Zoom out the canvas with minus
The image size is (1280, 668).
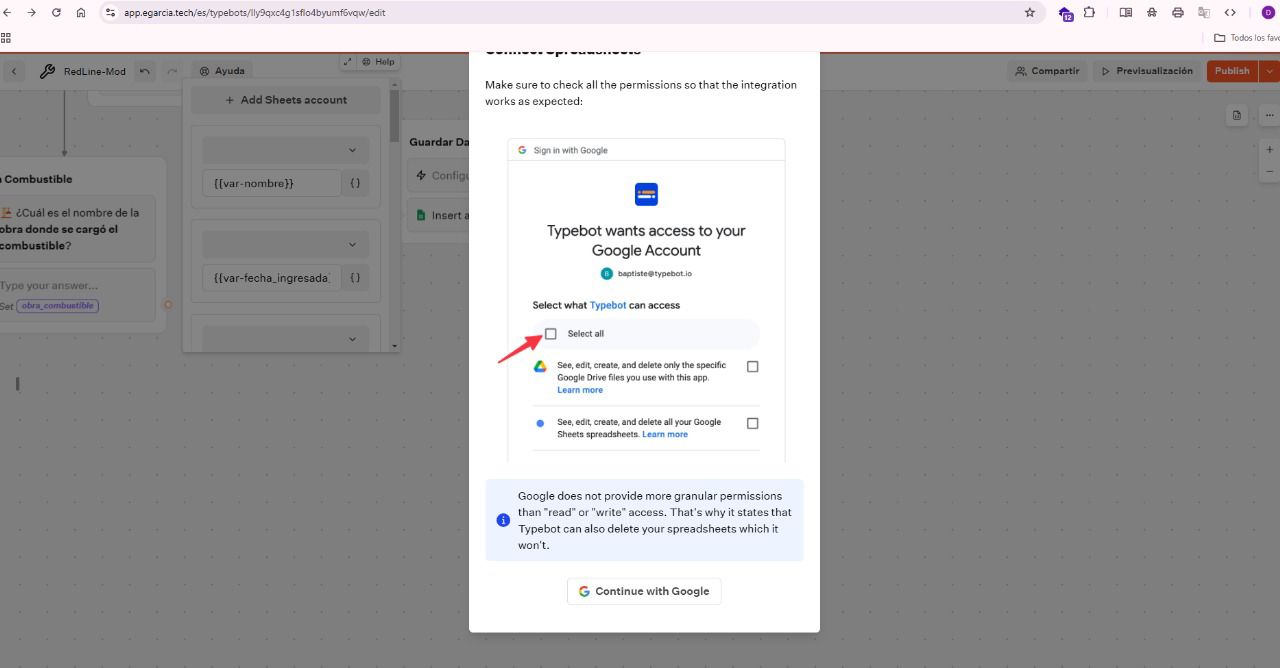(1270, 171)
